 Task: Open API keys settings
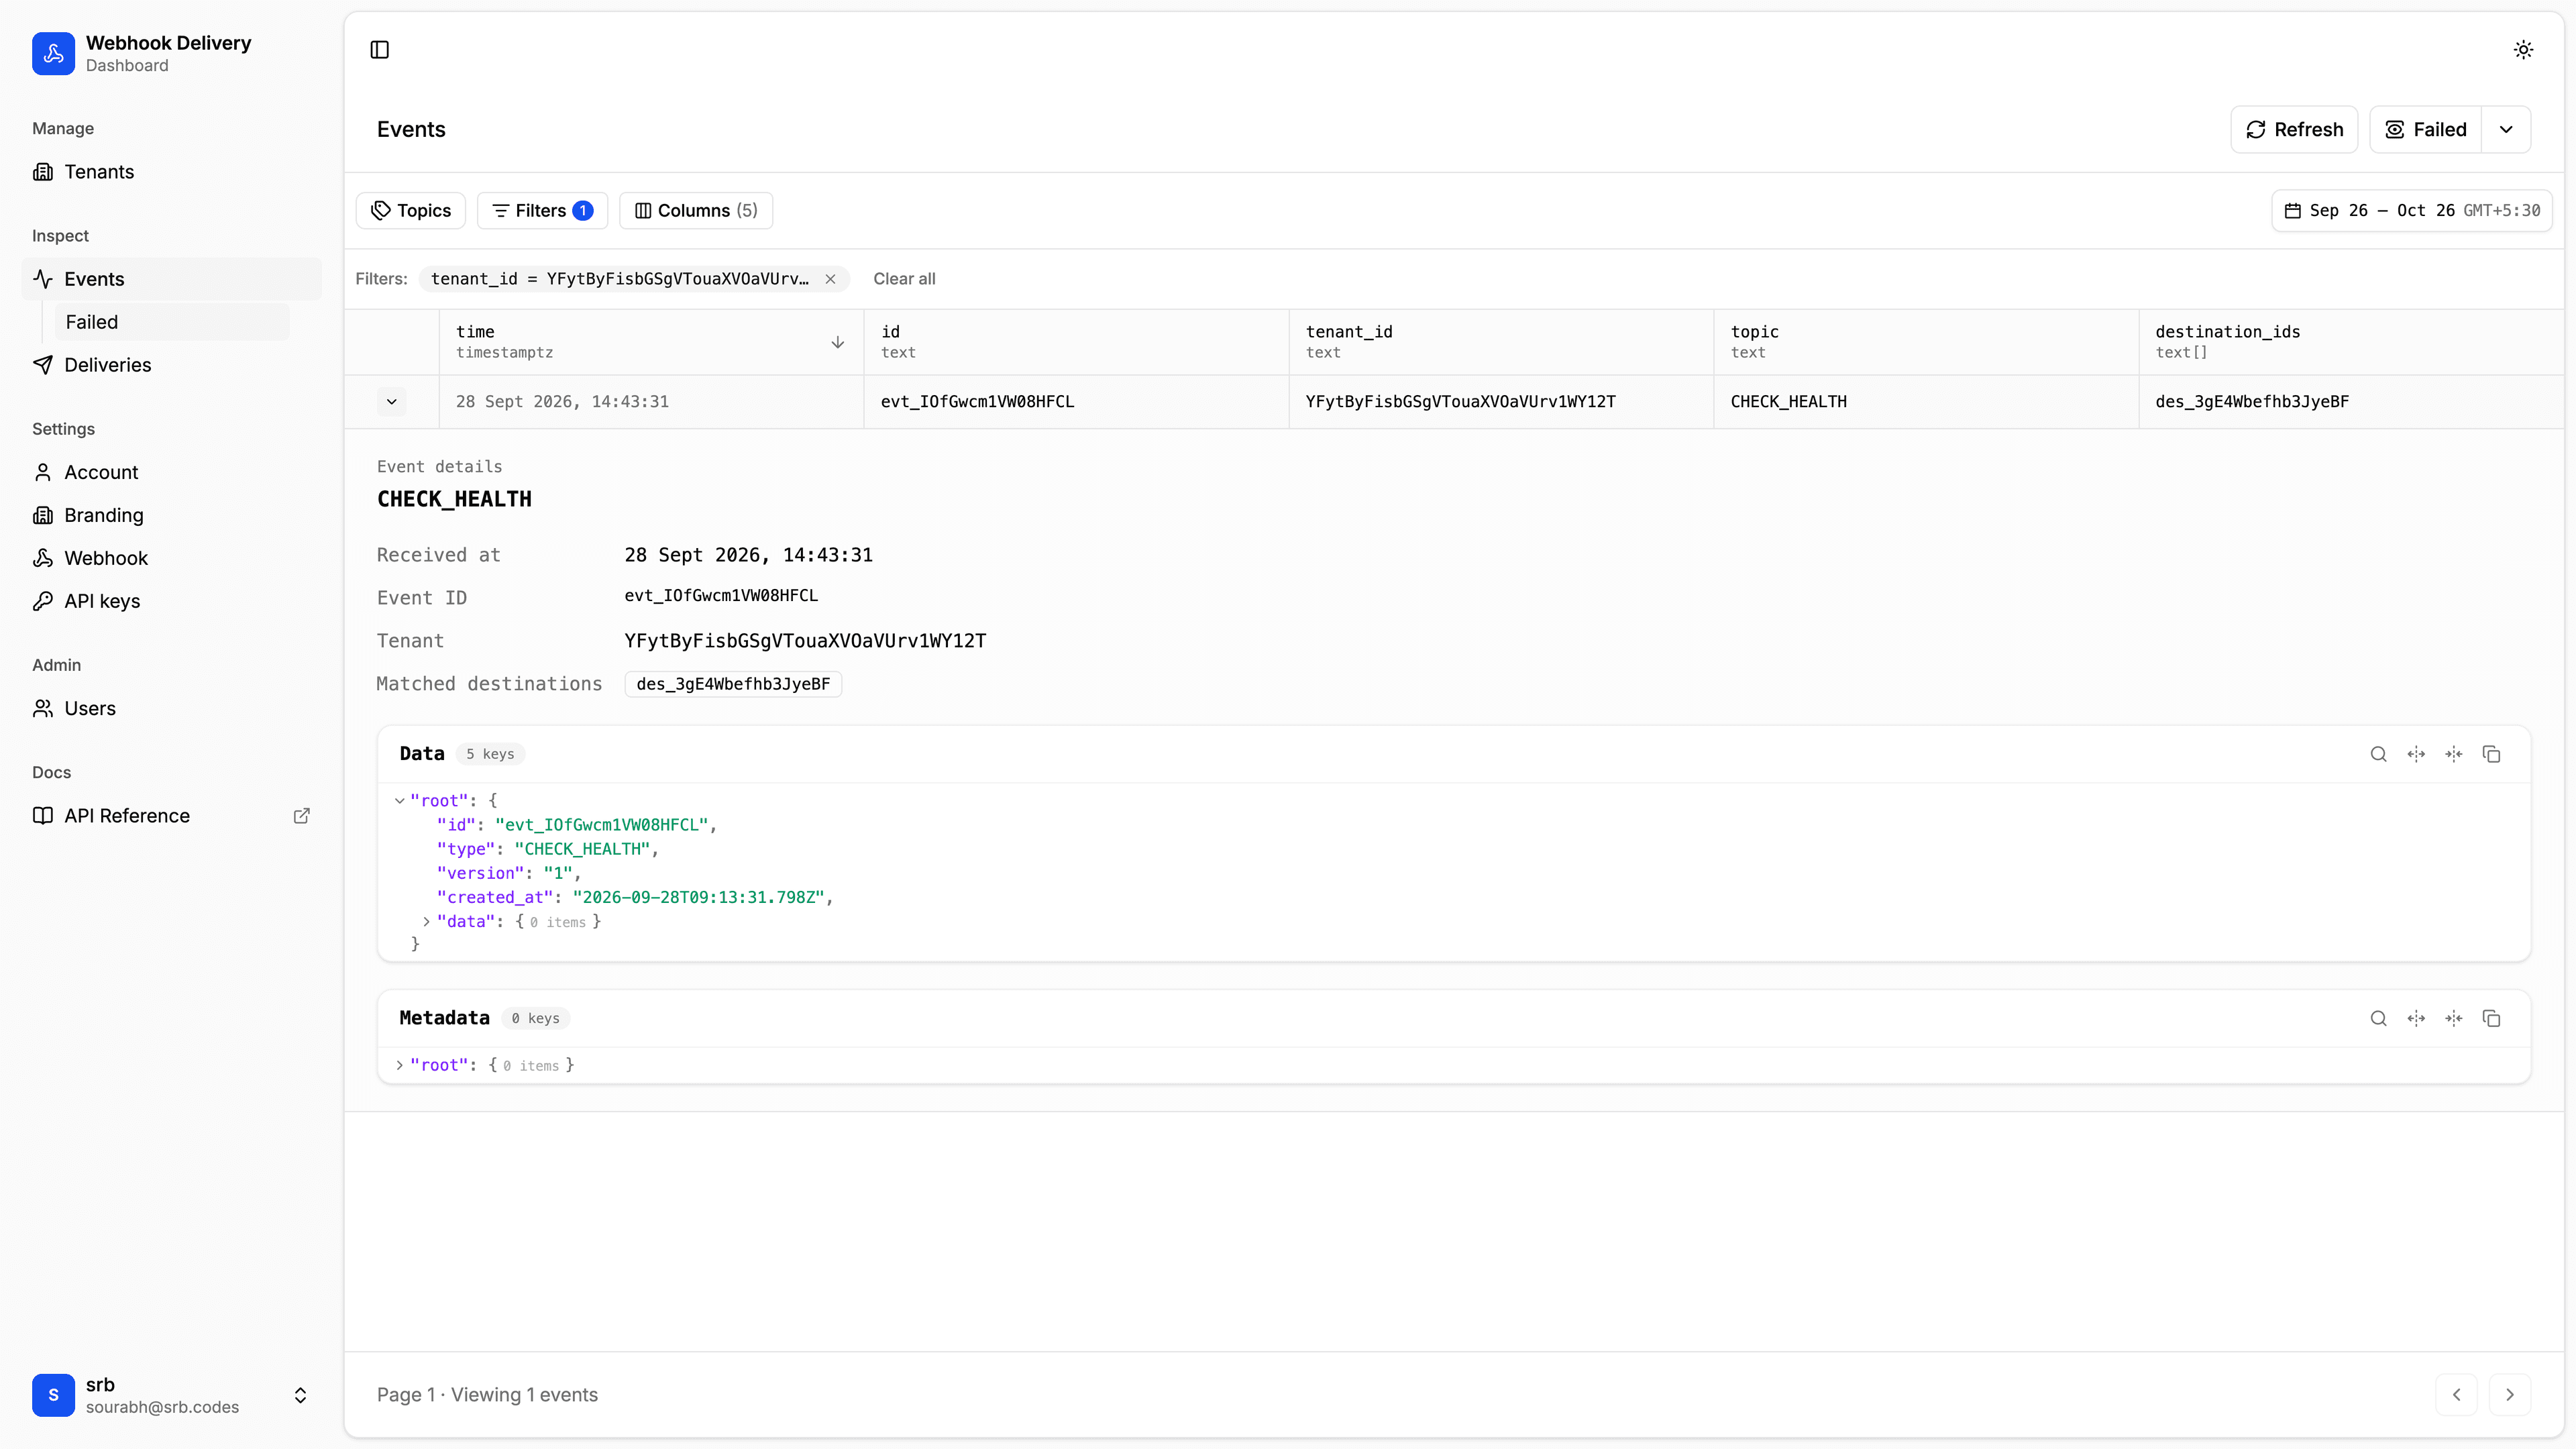click(172, 601)
